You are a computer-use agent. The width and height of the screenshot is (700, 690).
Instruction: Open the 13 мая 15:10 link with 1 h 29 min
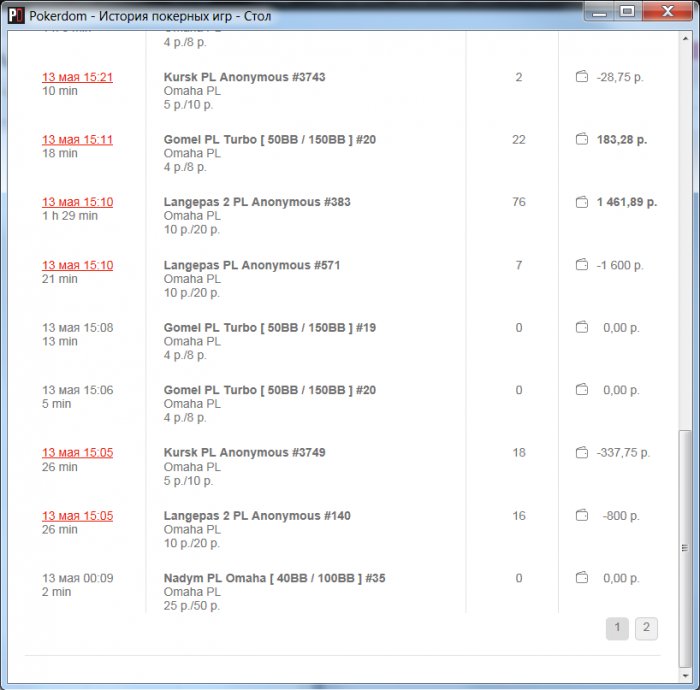point(78,202)
